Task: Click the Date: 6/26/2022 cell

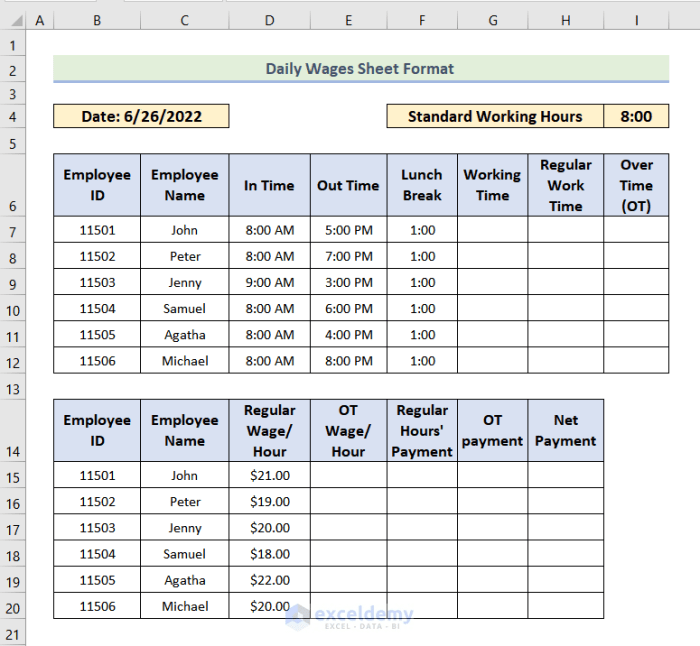Action: (141, 116)
